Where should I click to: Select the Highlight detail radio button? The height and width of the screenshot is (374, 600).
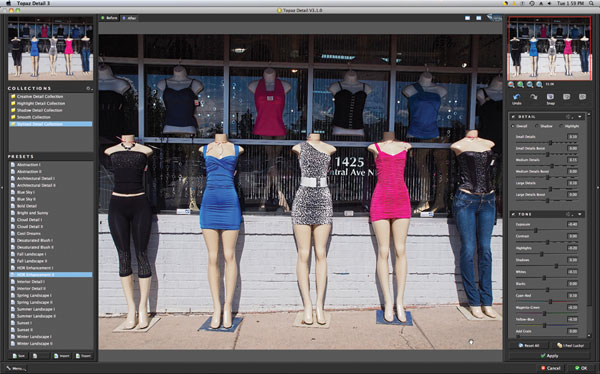tap(561, 126)
